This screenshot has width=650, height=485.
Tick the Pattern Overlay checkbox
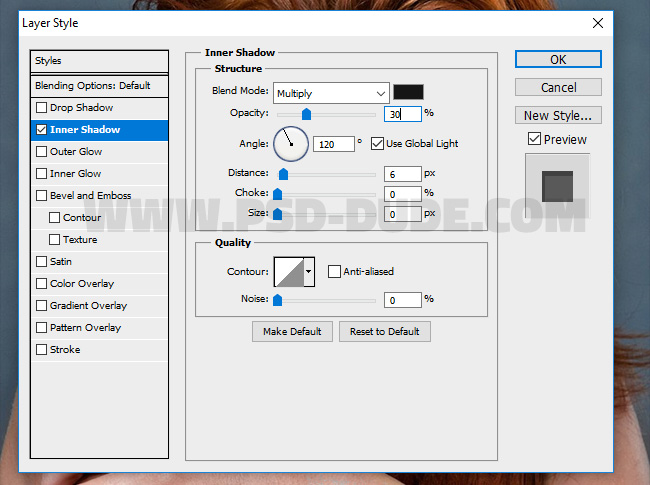point(41,327)
